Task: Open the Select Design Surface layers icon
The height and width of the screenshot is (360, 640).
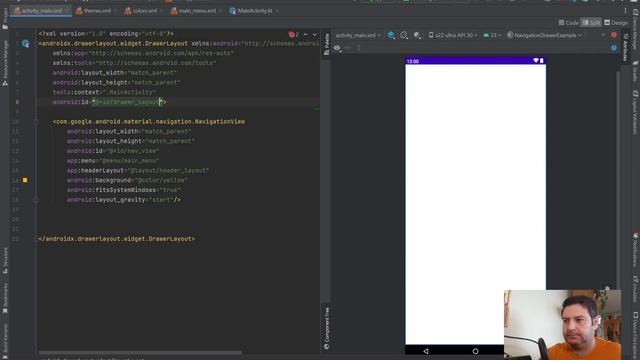Action: pos(391,36)
